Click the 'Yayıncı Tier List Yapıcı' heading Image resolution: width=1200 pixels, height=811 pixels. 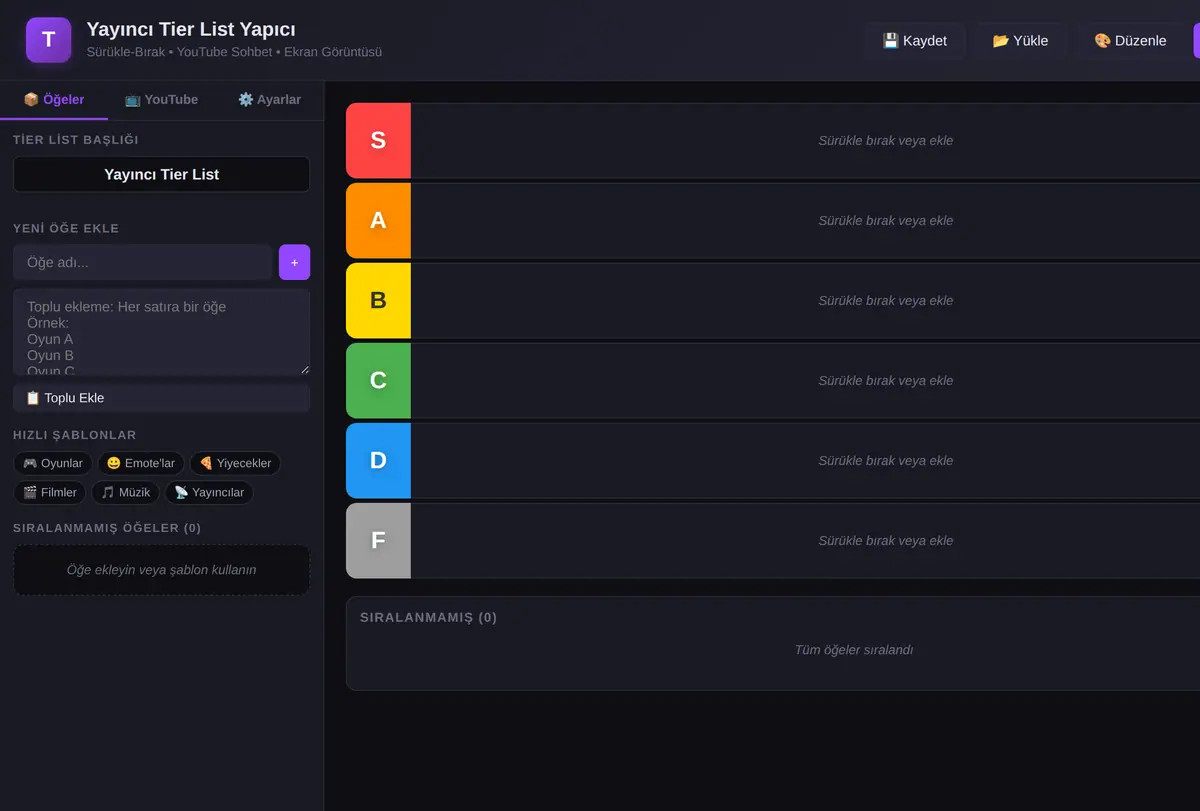tap(191, 30)
